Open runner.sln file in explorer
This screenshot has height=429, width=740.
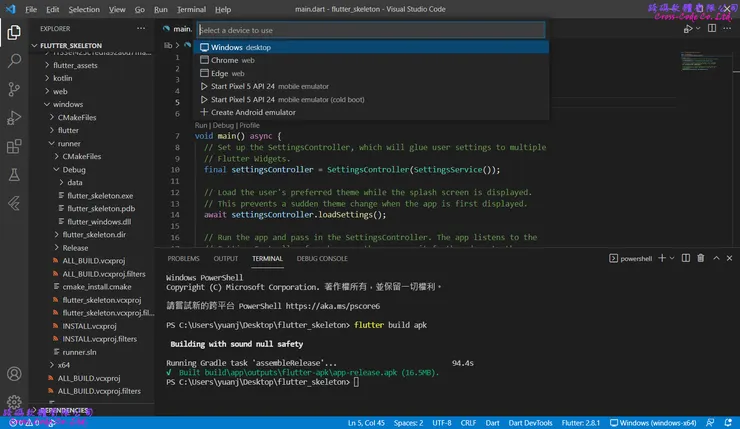[x=79, y=352]
